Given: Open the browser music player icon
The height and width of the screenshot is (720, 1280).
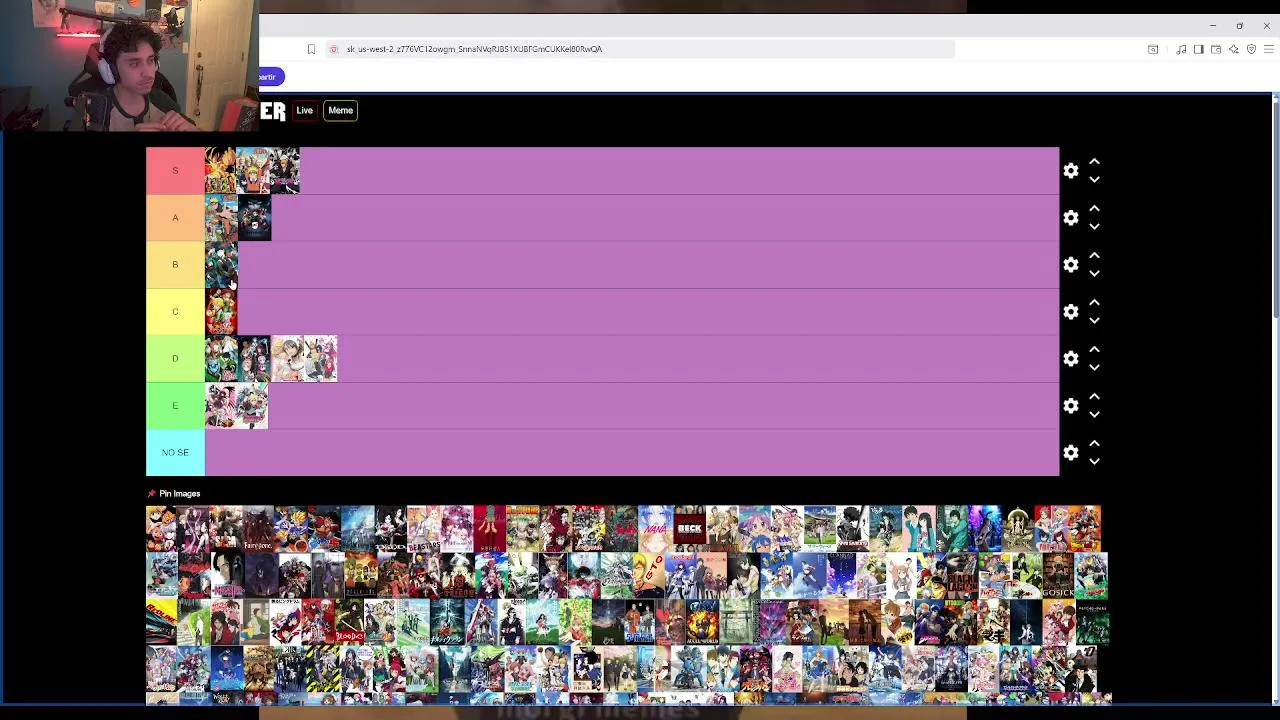Looking at the screenshot, I should [1181, 49].
